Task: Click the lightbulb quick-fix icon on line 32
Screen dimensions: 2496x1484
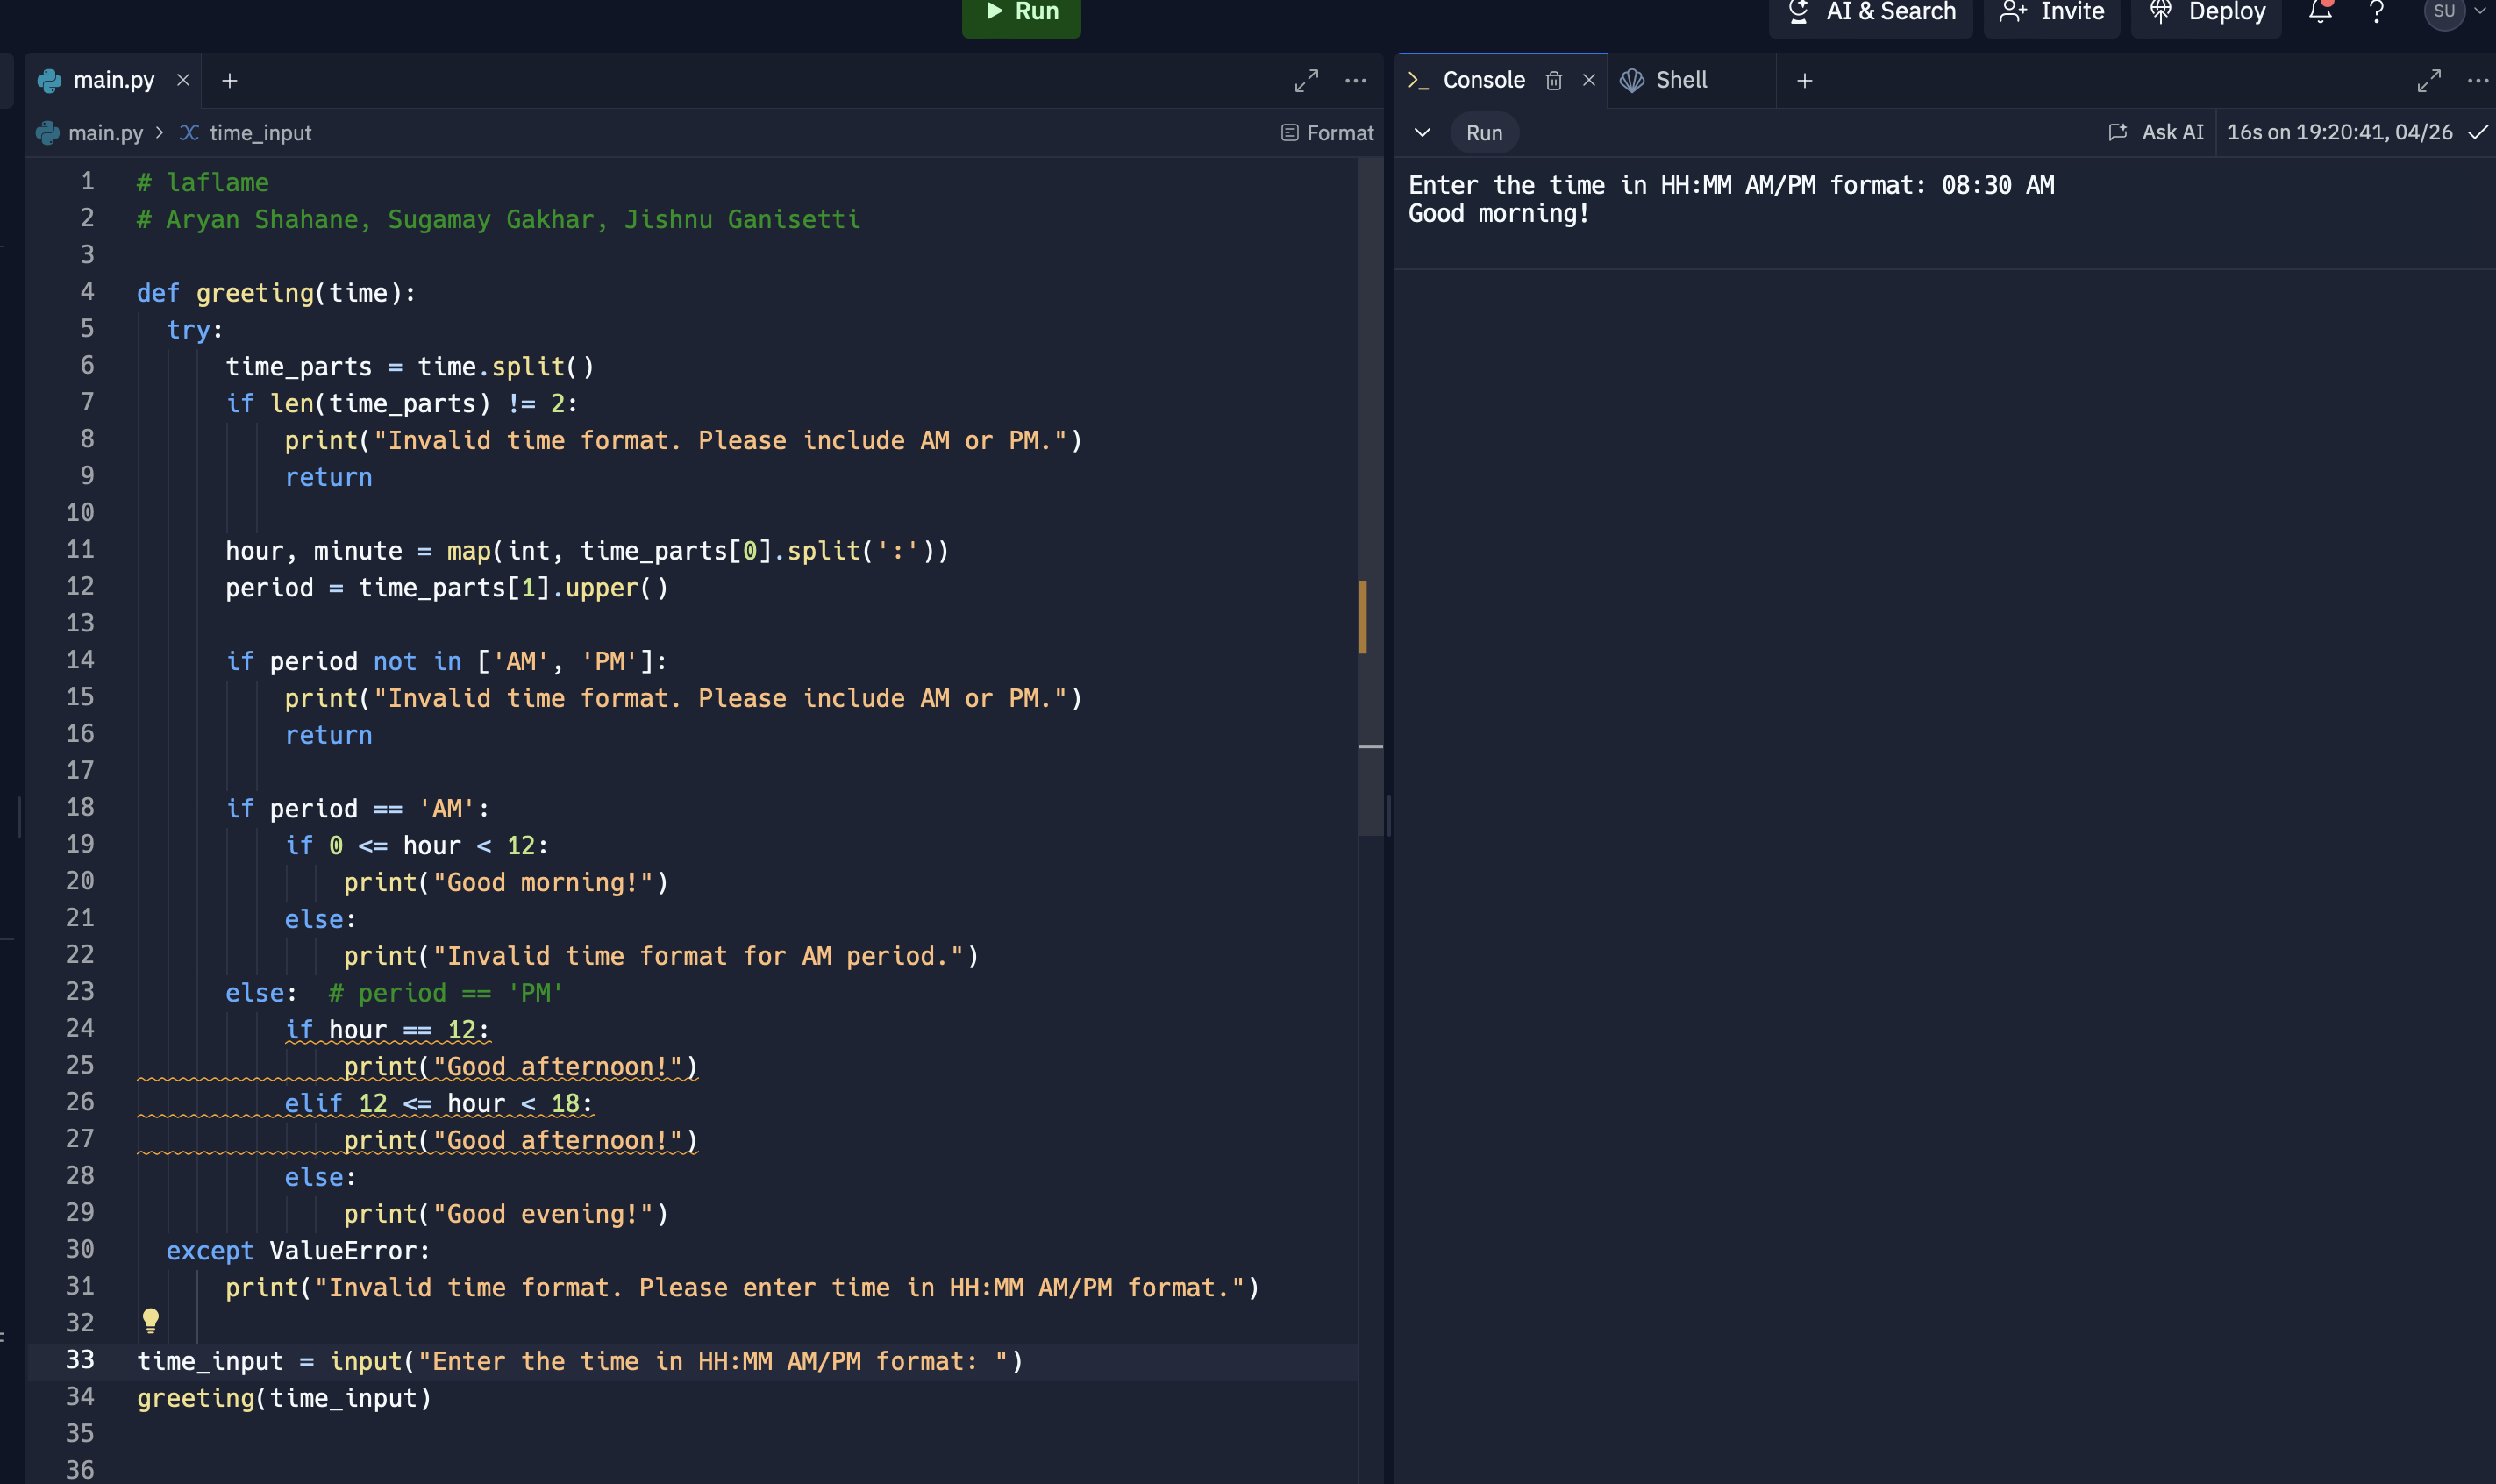Action: click(x=151, y=1320)
